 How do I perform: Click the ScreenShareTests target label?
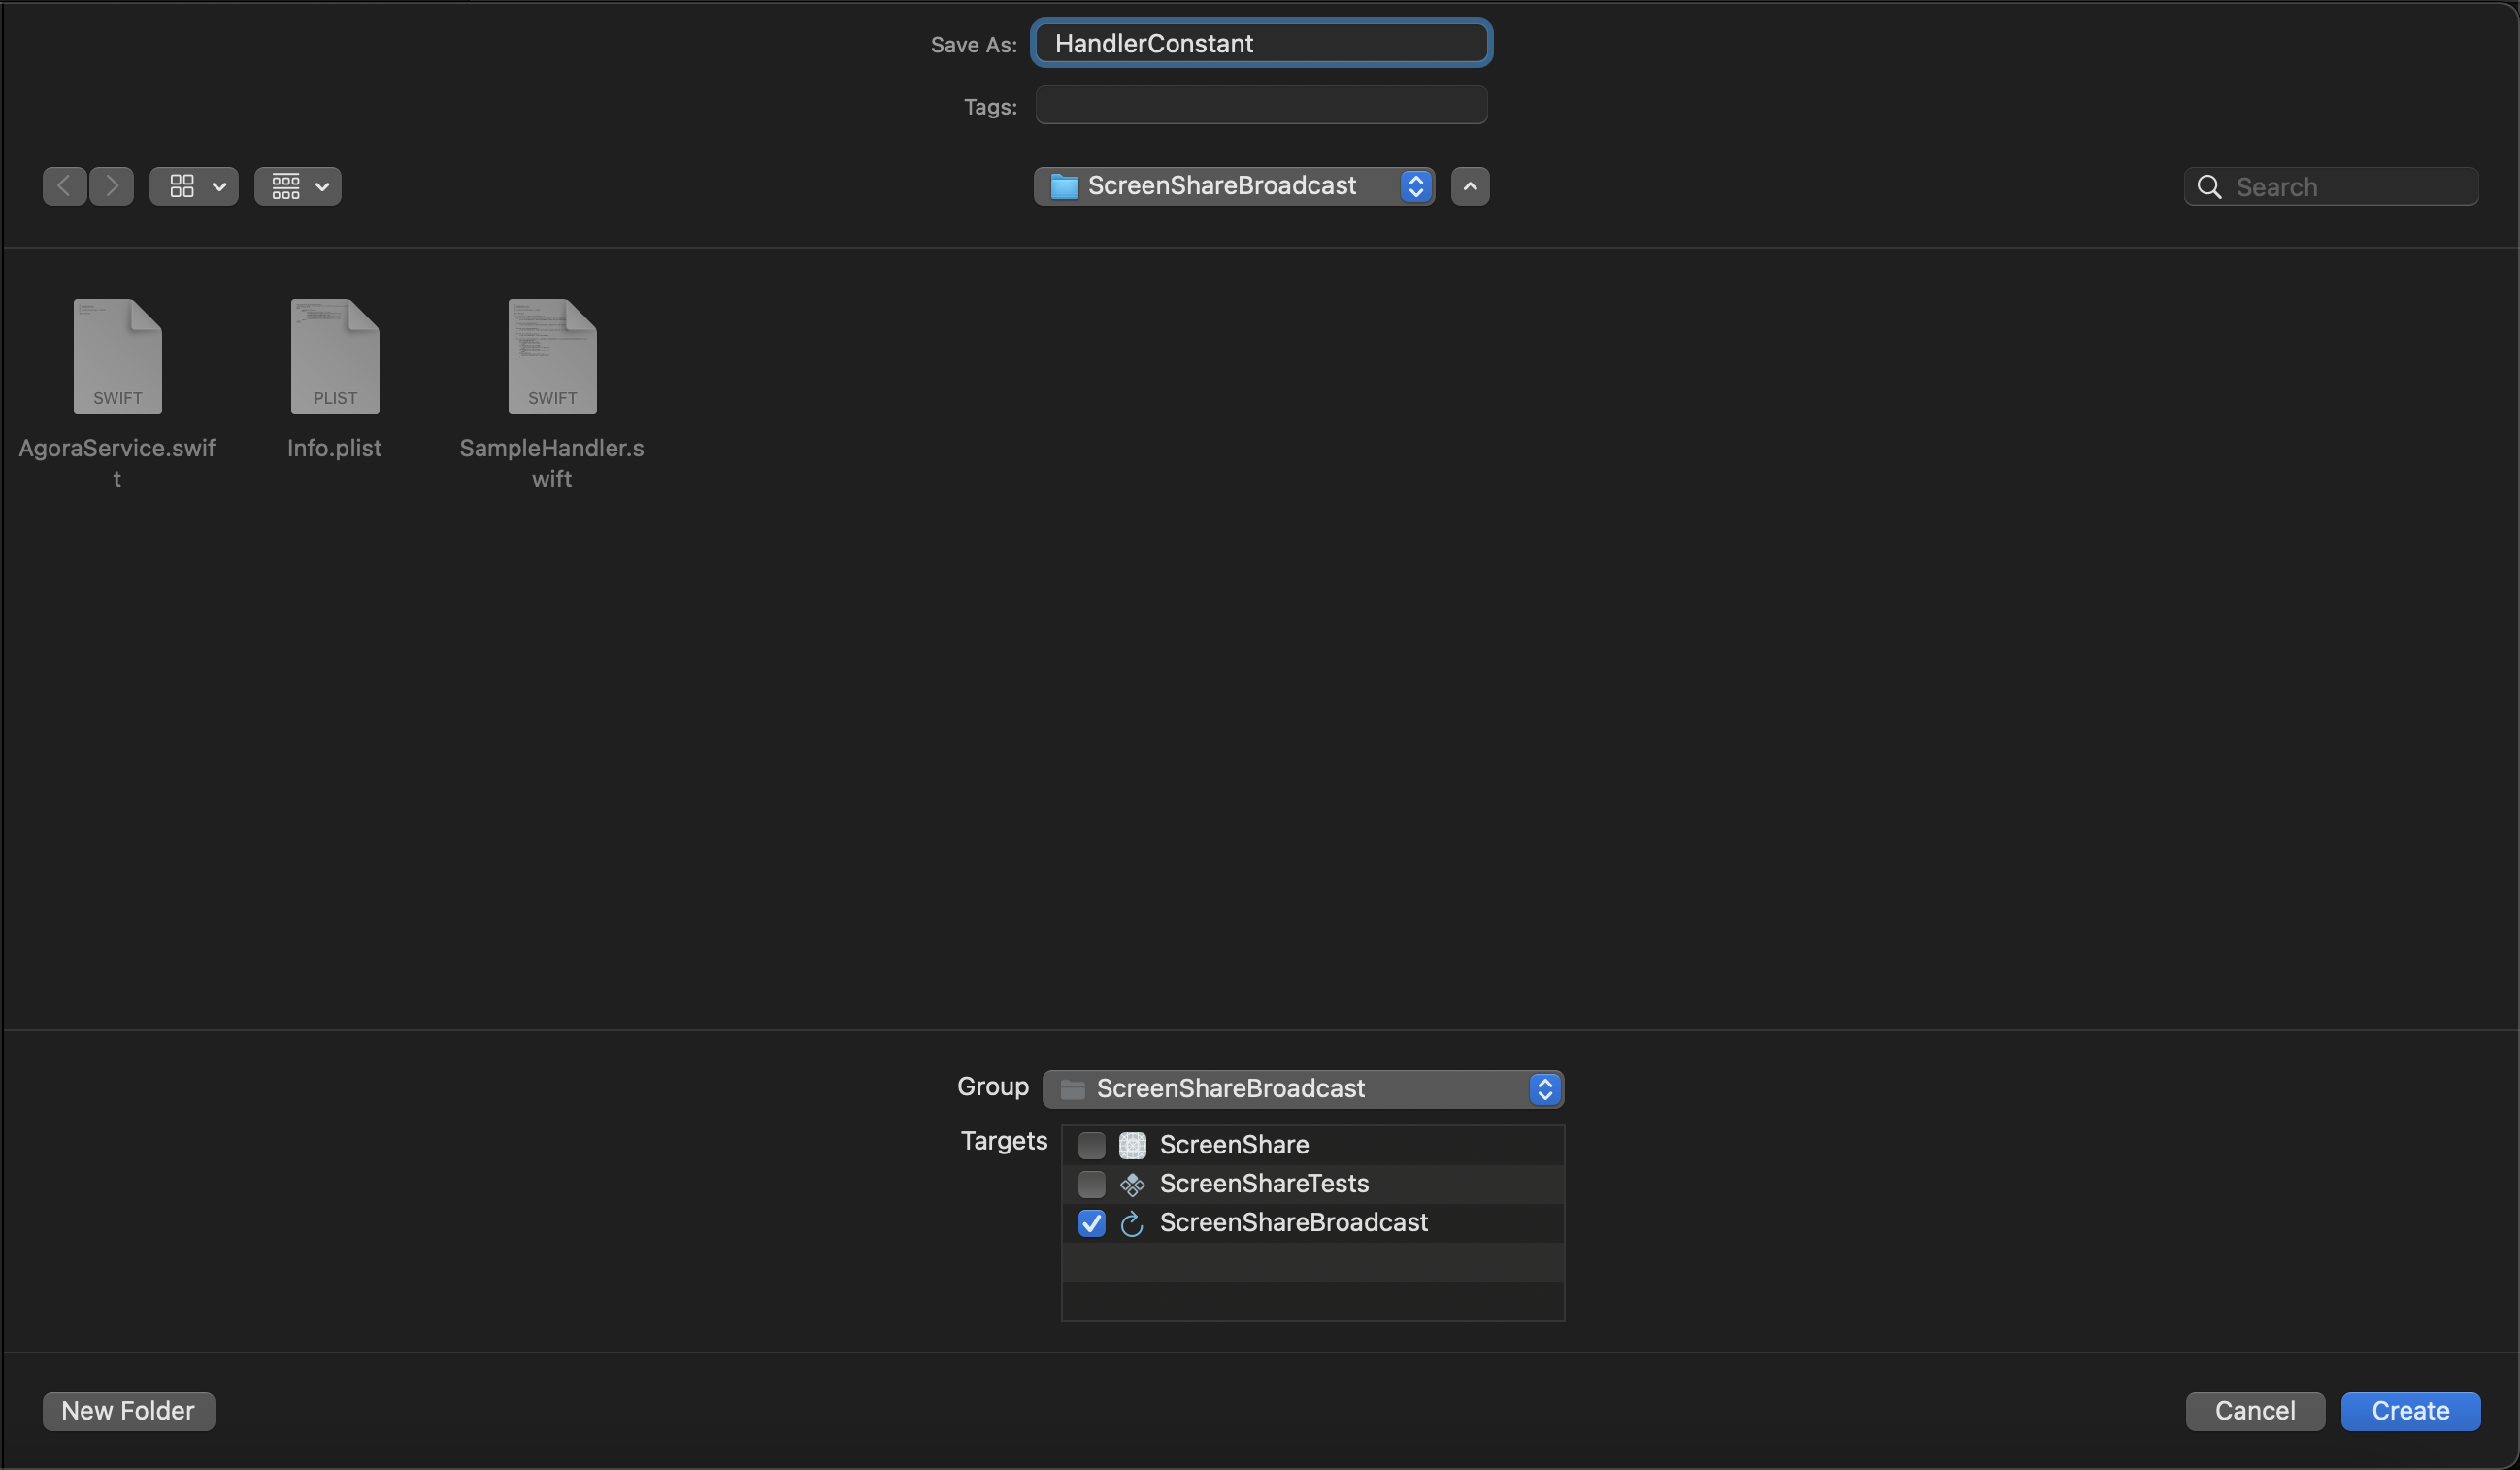tap(1264, 1184)
